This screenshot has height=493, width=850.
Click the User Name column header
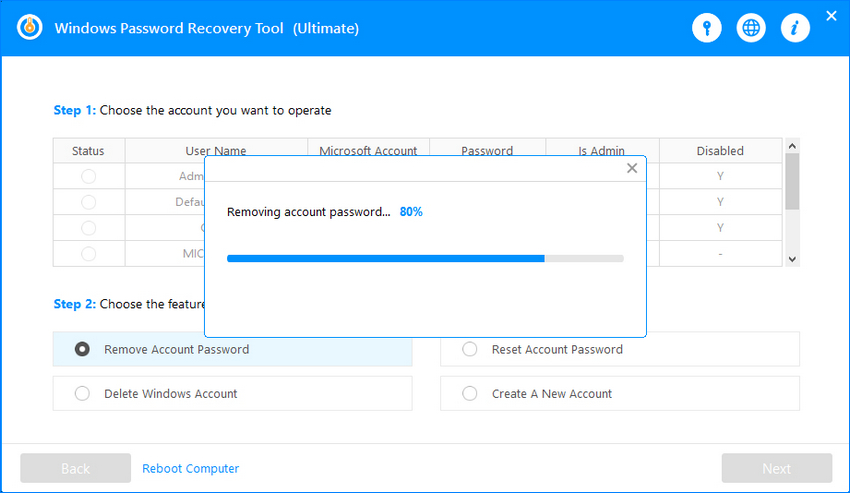(x=216, y=151)
